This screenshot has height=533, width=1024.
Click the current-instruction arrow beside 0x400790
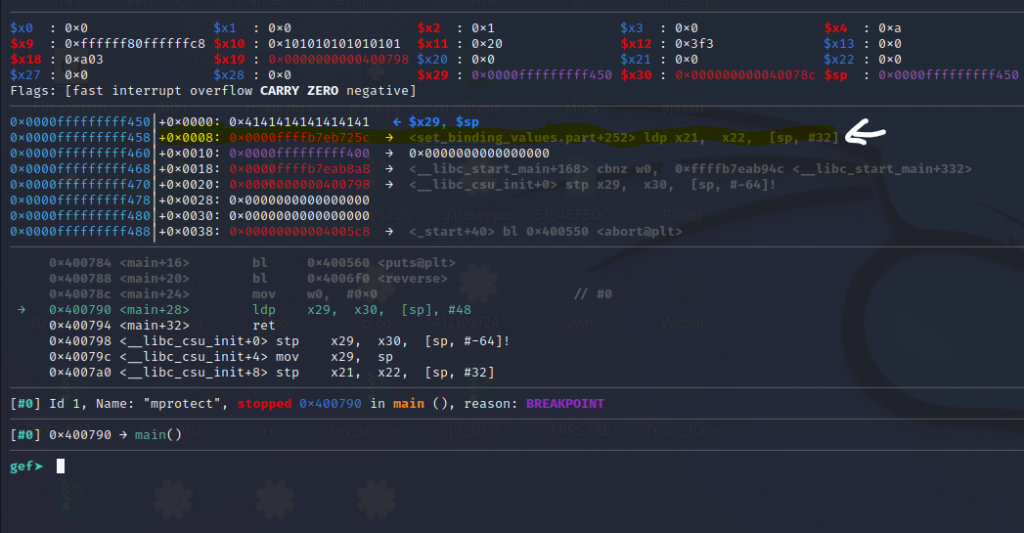pyautogui.click(x=23, y=310)
